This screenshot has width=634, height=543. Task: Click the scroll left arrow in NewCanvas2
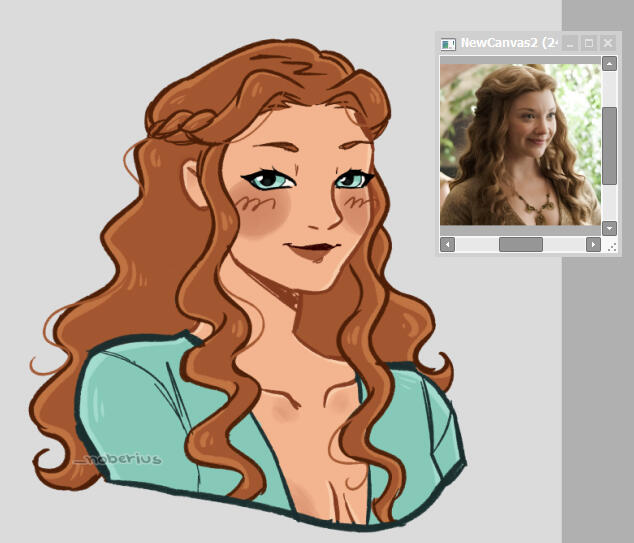pos(447,244)
